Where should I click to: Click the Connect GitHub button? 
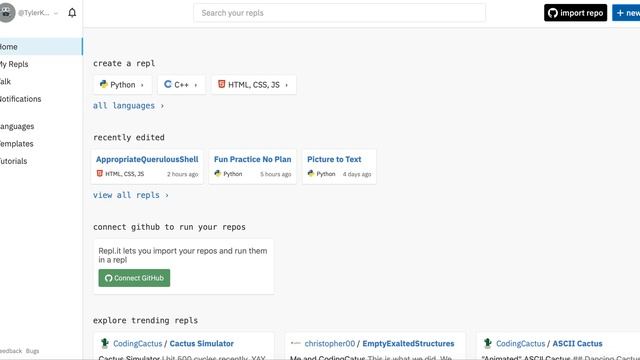[x=134, y=278]
